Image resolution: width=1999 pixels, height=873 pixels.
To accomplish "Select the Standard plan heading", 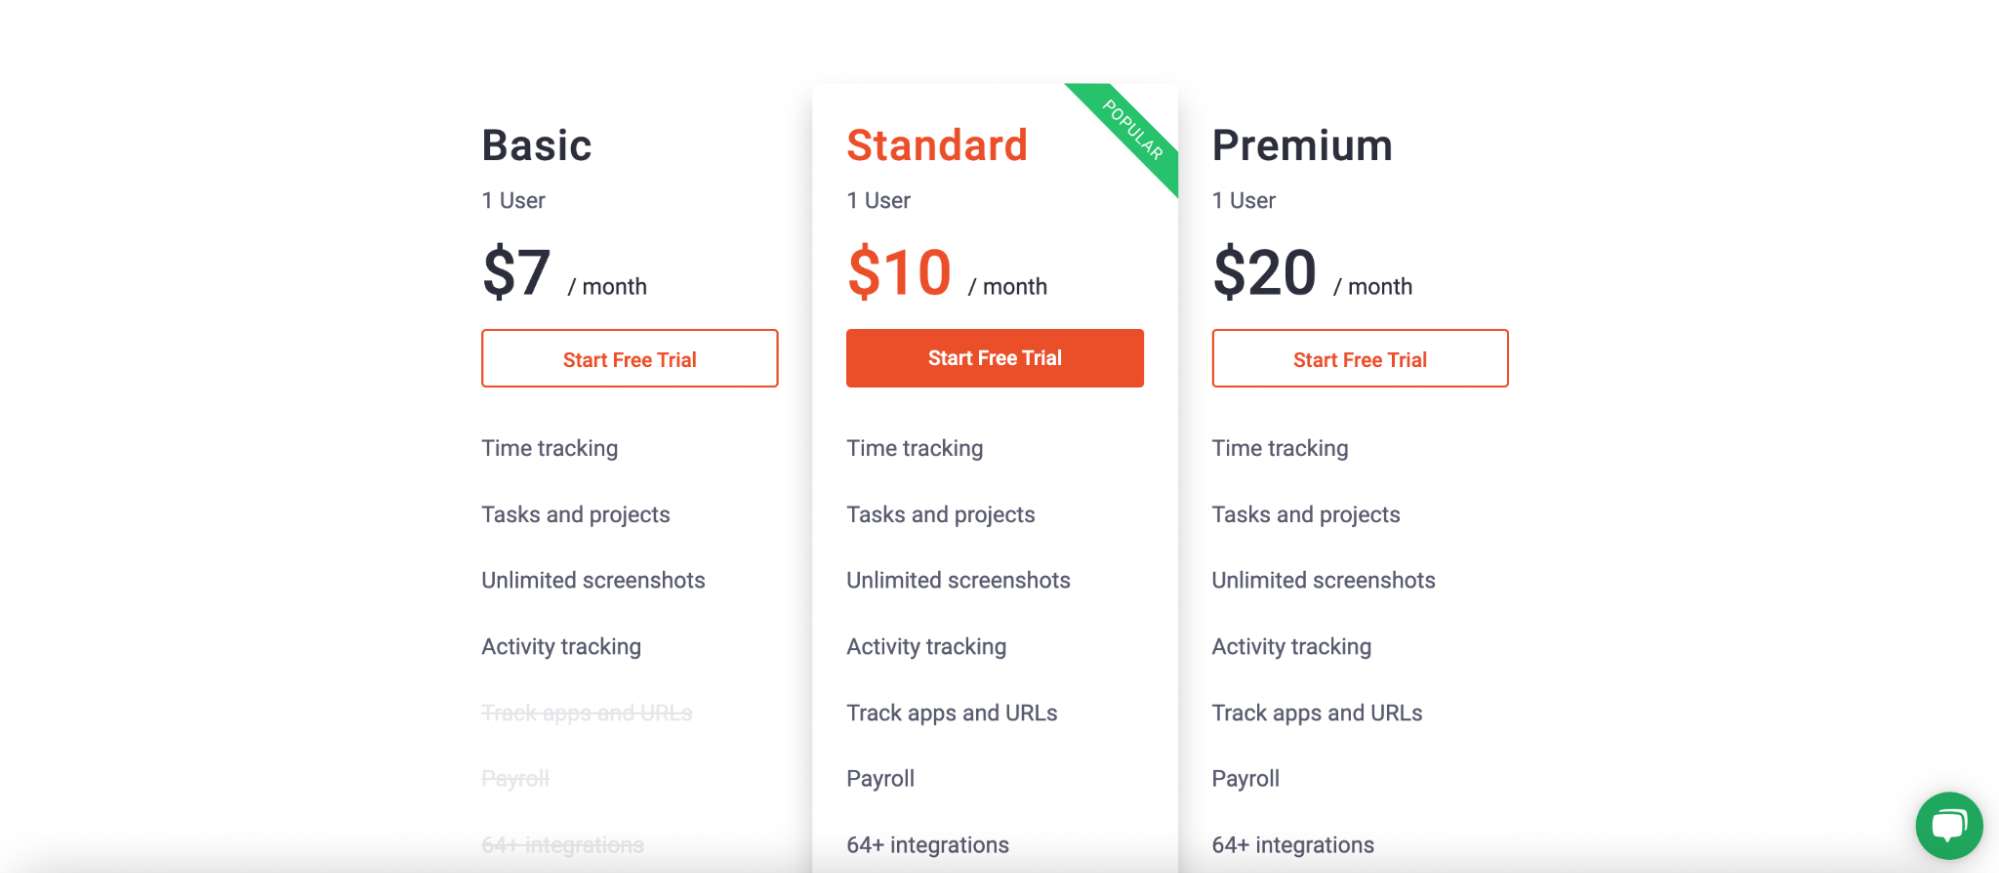I will 937,144.
